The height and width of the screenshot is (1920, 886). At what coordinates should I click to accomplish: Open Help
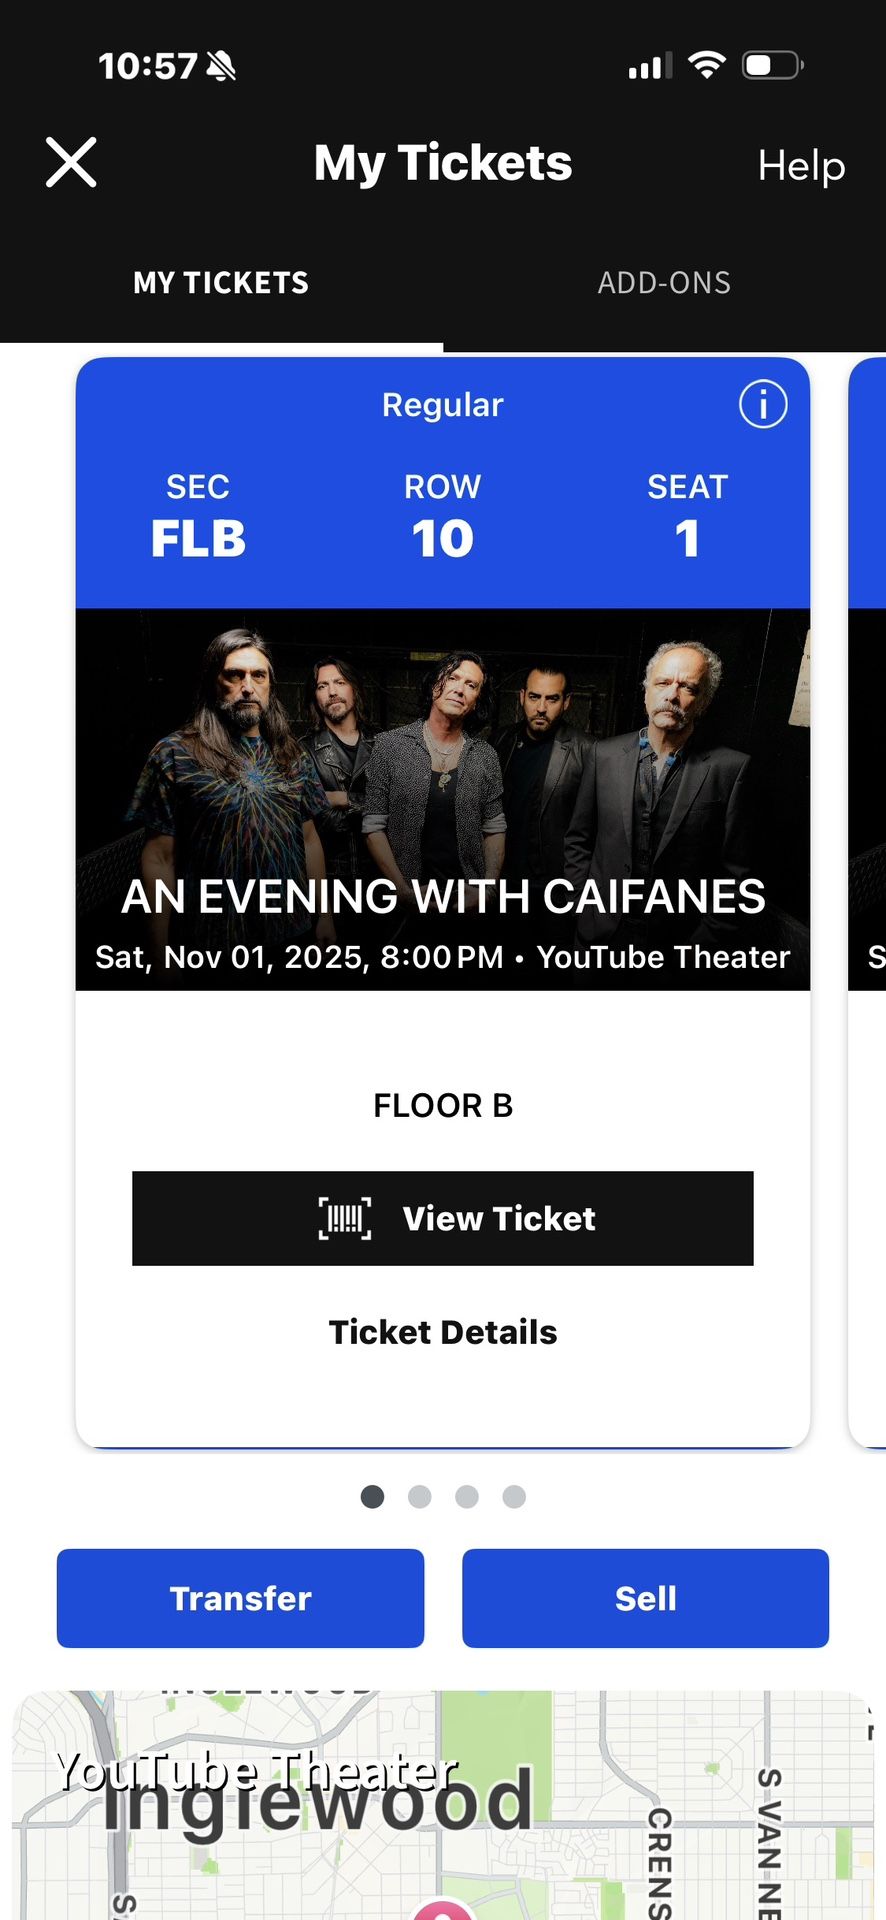click(x=800, y=166)
